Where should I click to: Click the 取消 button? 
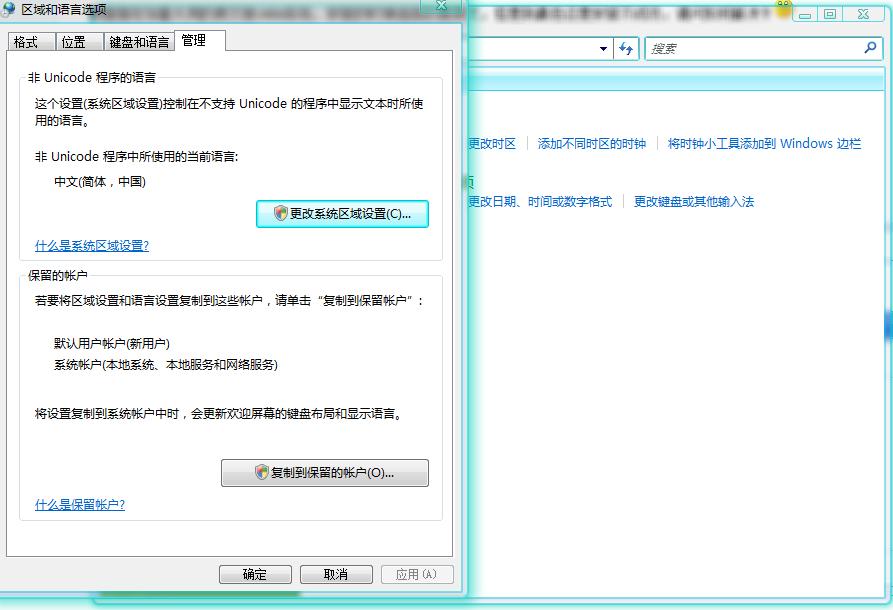pyautogui.click(x=336, y=574)
